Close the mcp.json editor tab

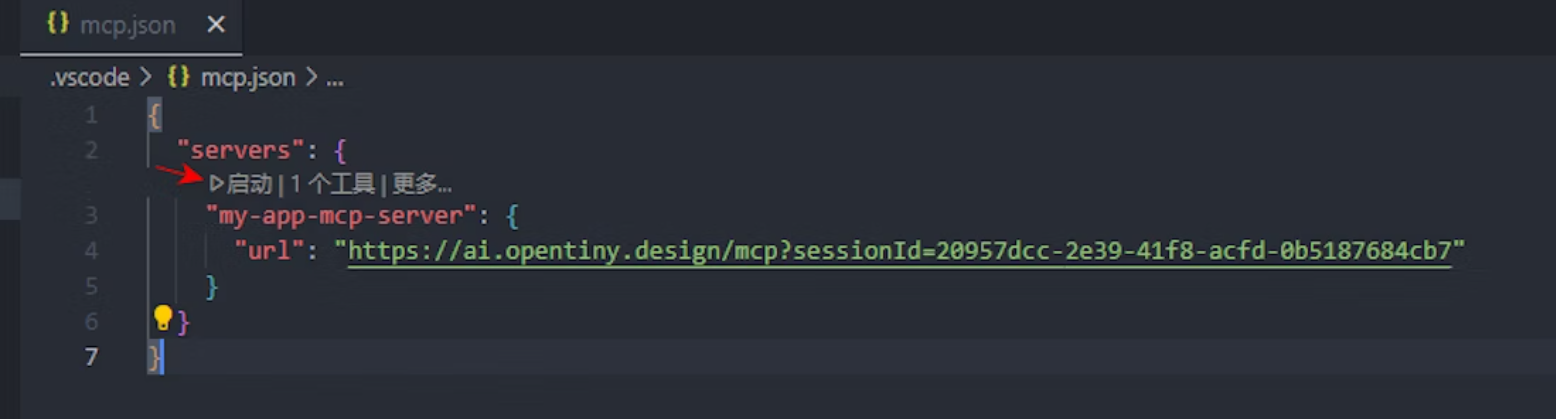(215, 25)
